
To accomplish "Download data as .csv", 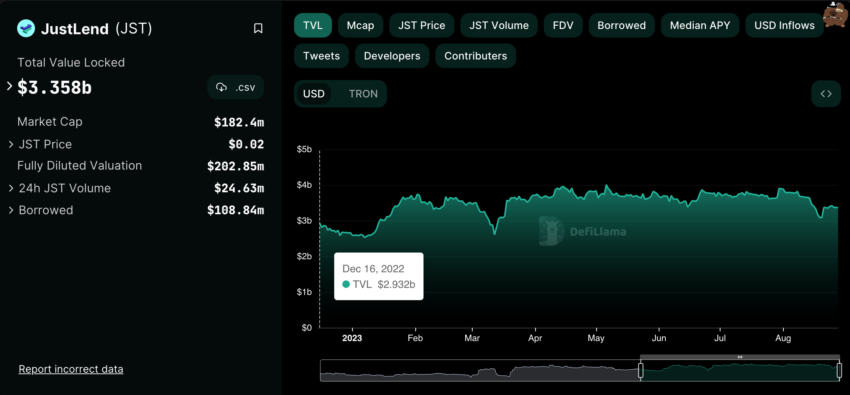I will click(x=236, y=87).
